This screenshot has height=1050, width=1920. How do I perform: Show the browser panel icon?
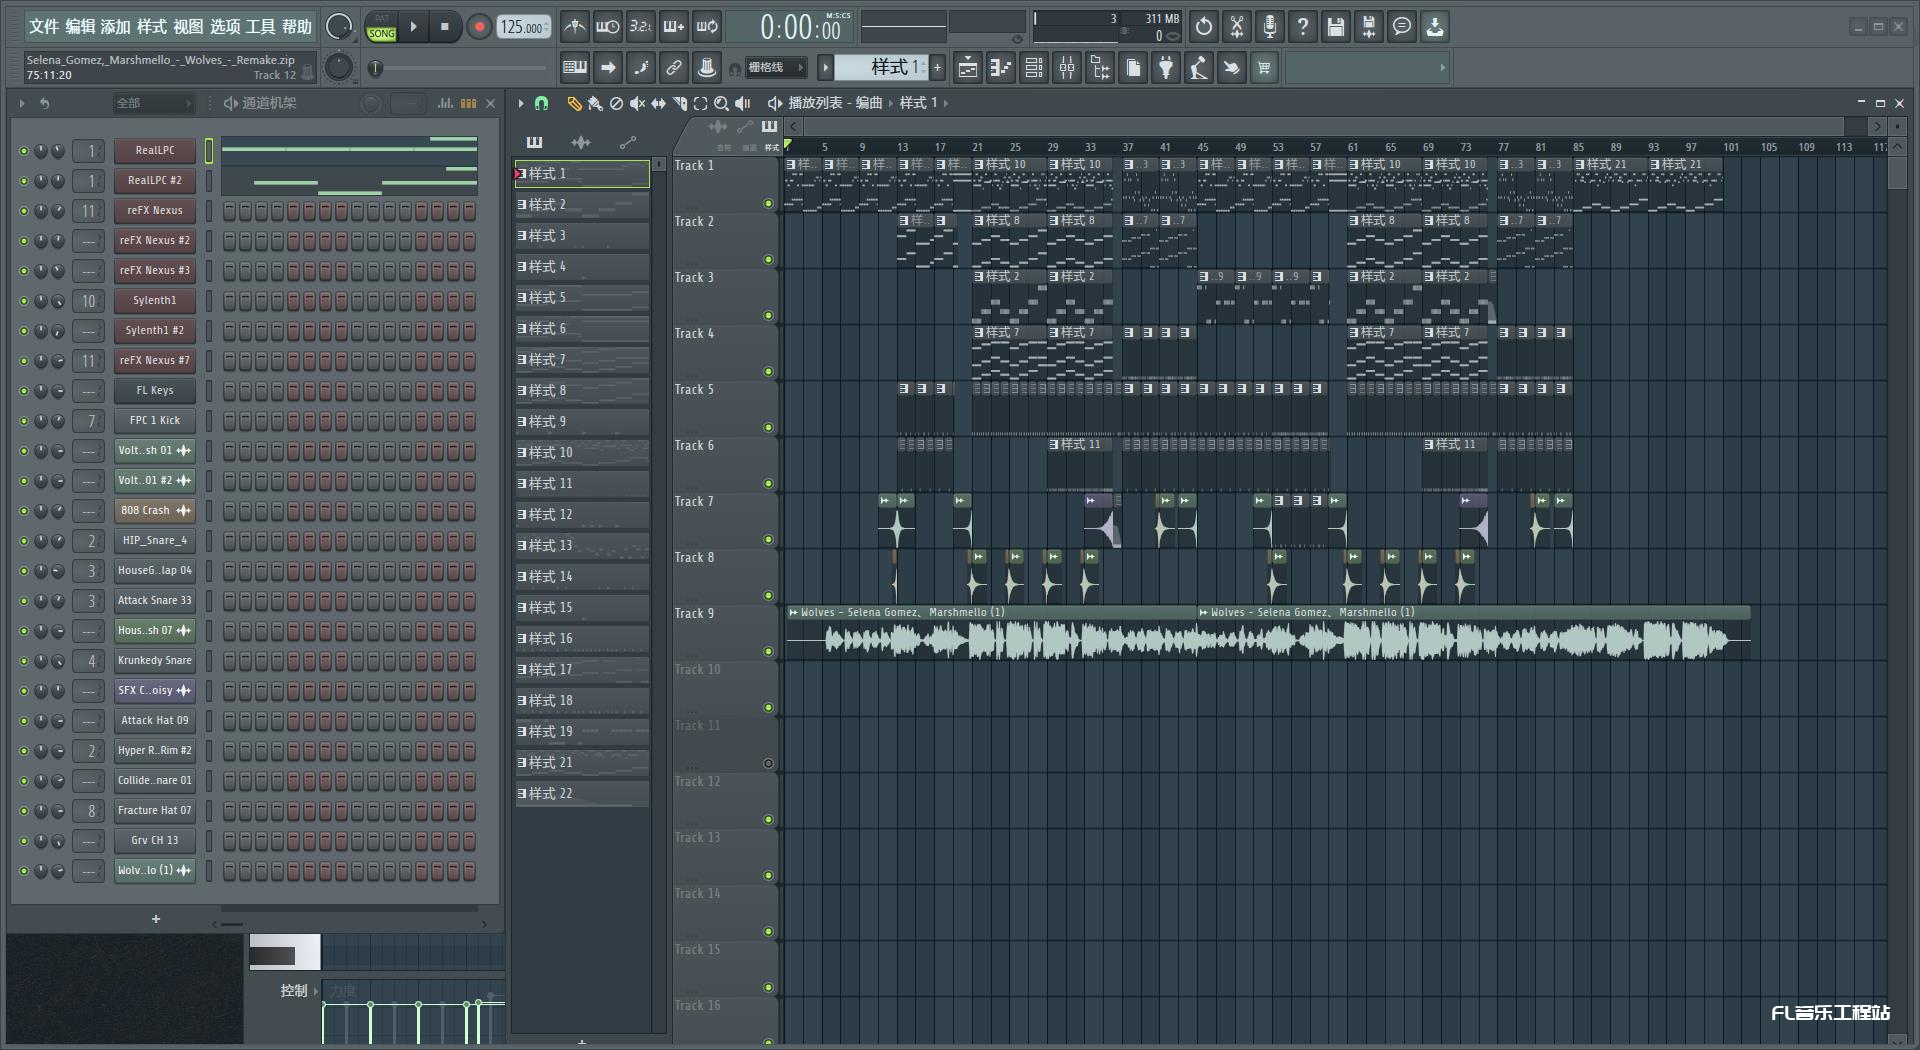click(x=1100, y=68)
